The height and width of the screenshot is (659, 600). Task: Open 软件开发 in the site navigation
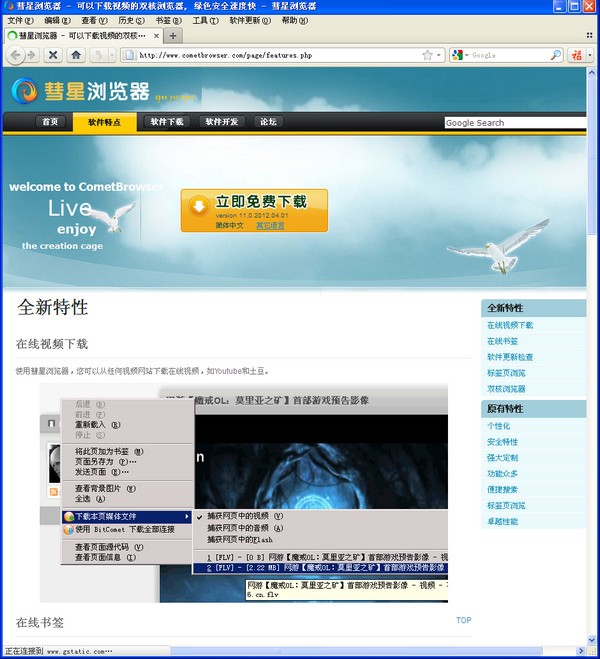click(x=221, y=121)
